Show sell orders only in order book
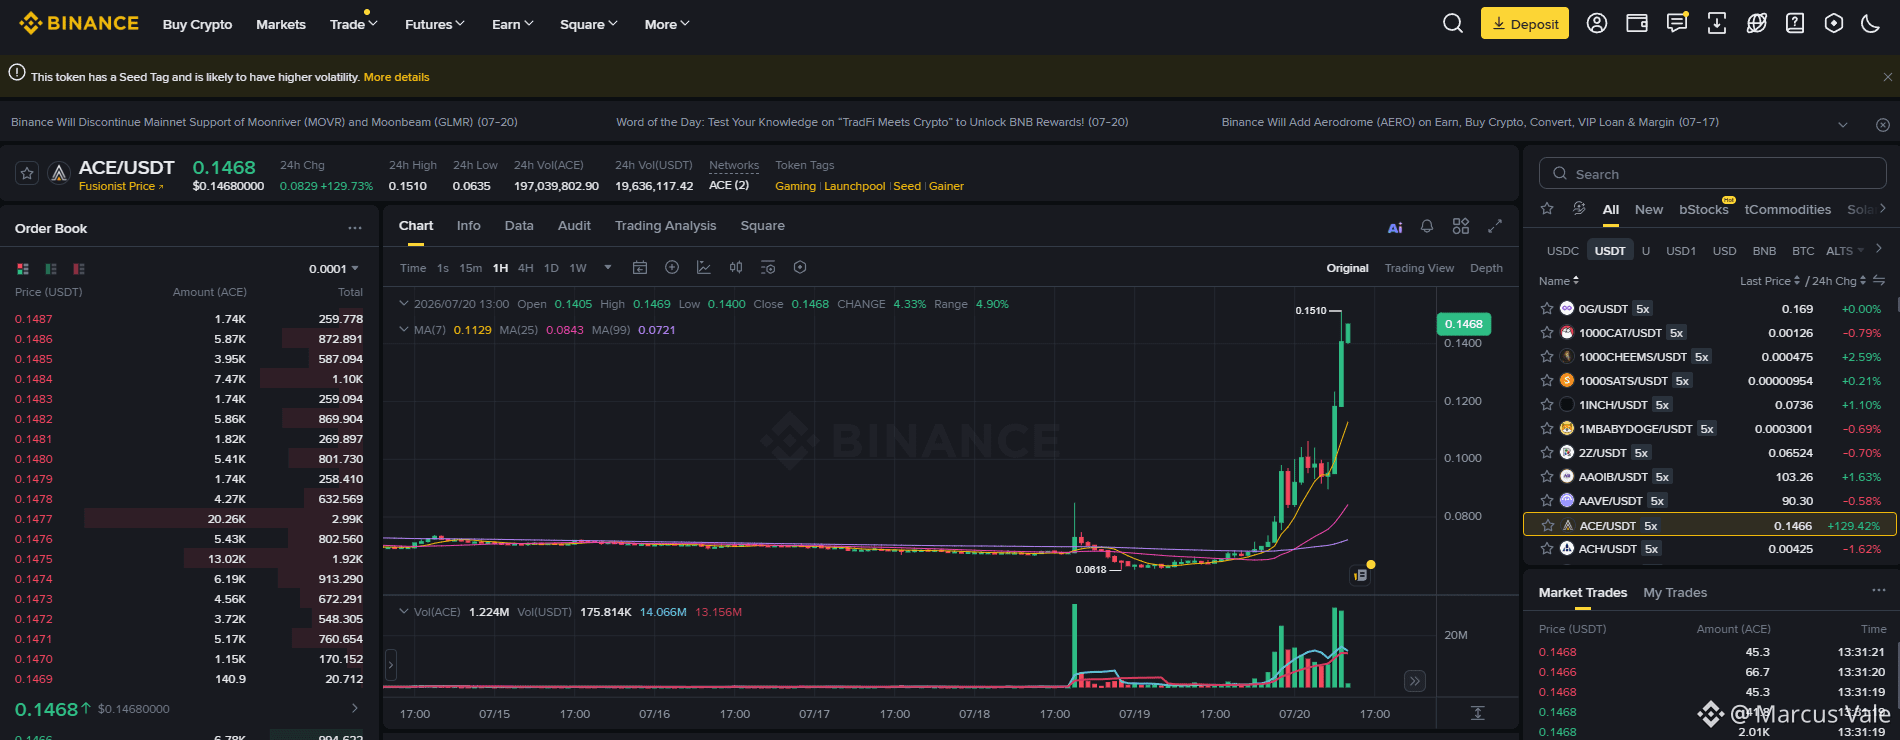Viewport: 1900px width, 740px height. pos(79,269)
